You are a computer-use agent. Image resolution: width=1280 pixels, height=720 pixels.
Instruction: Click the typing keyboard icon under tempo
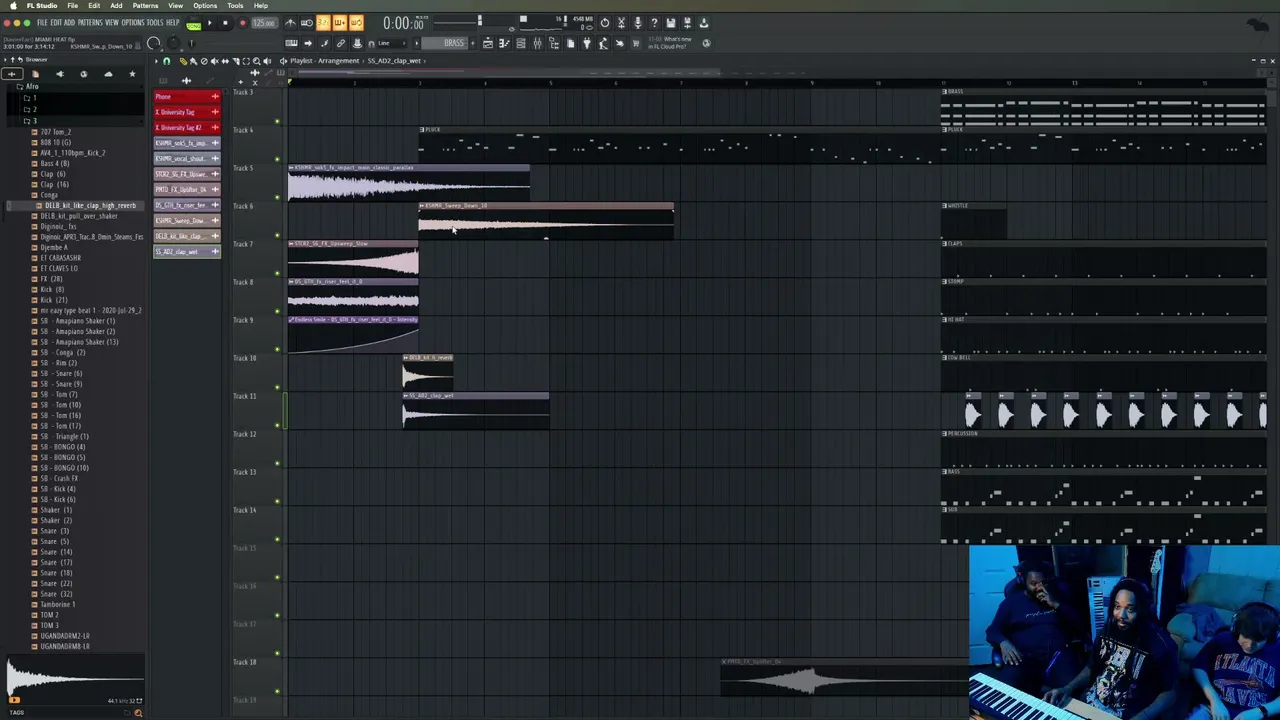point(291,43)
